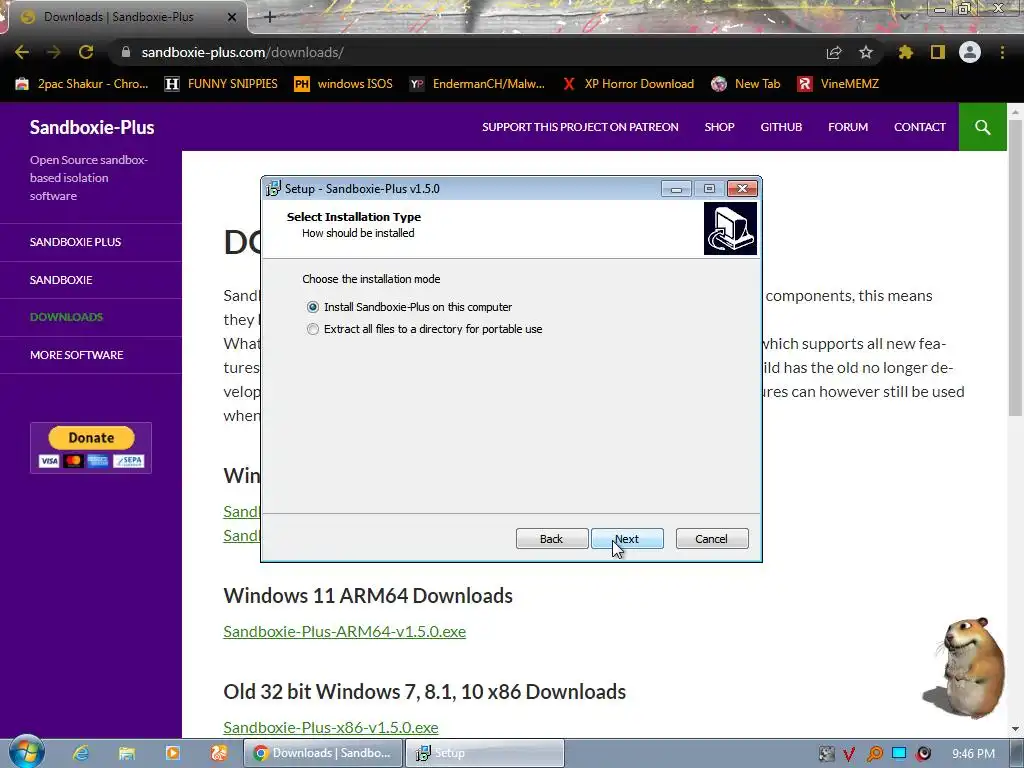The height and width of the screenshot is (768, 1024).
Task: Click the green website search icon
Action: 982,127
